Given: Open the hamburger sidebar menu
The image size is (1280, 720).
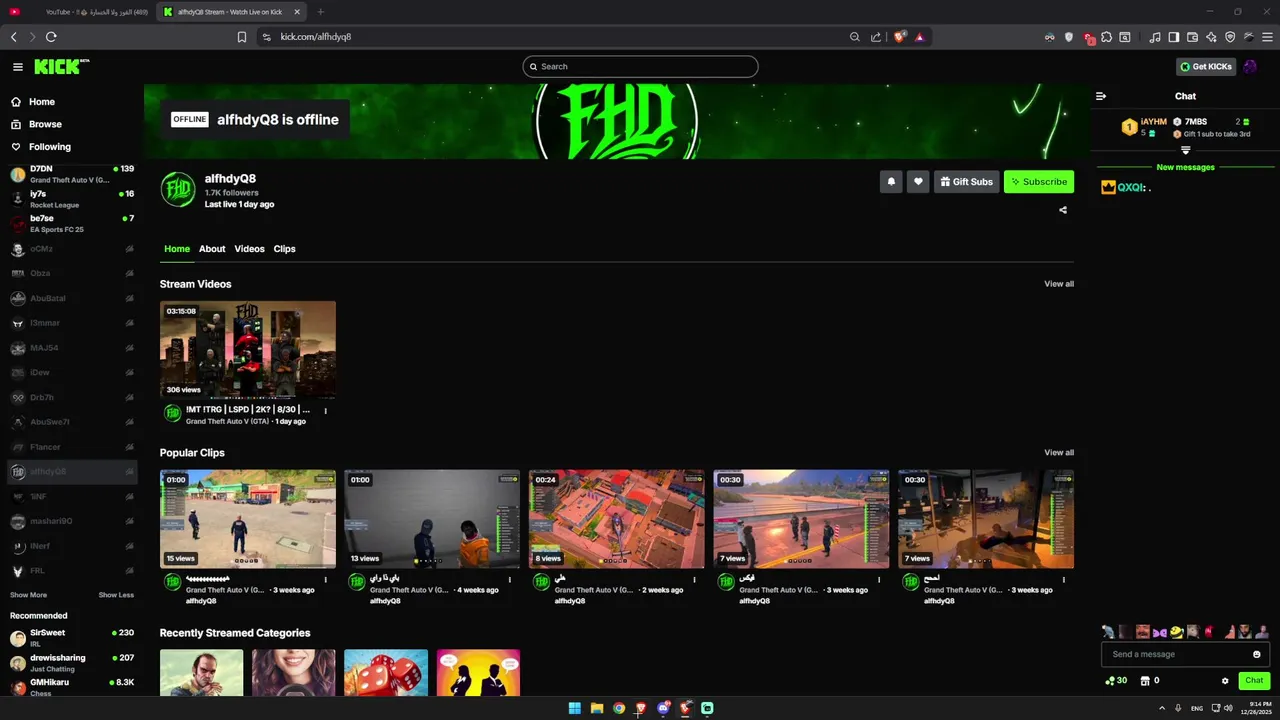Looking at the screenshot, I should pyautogui.click(x=17, y=67).
